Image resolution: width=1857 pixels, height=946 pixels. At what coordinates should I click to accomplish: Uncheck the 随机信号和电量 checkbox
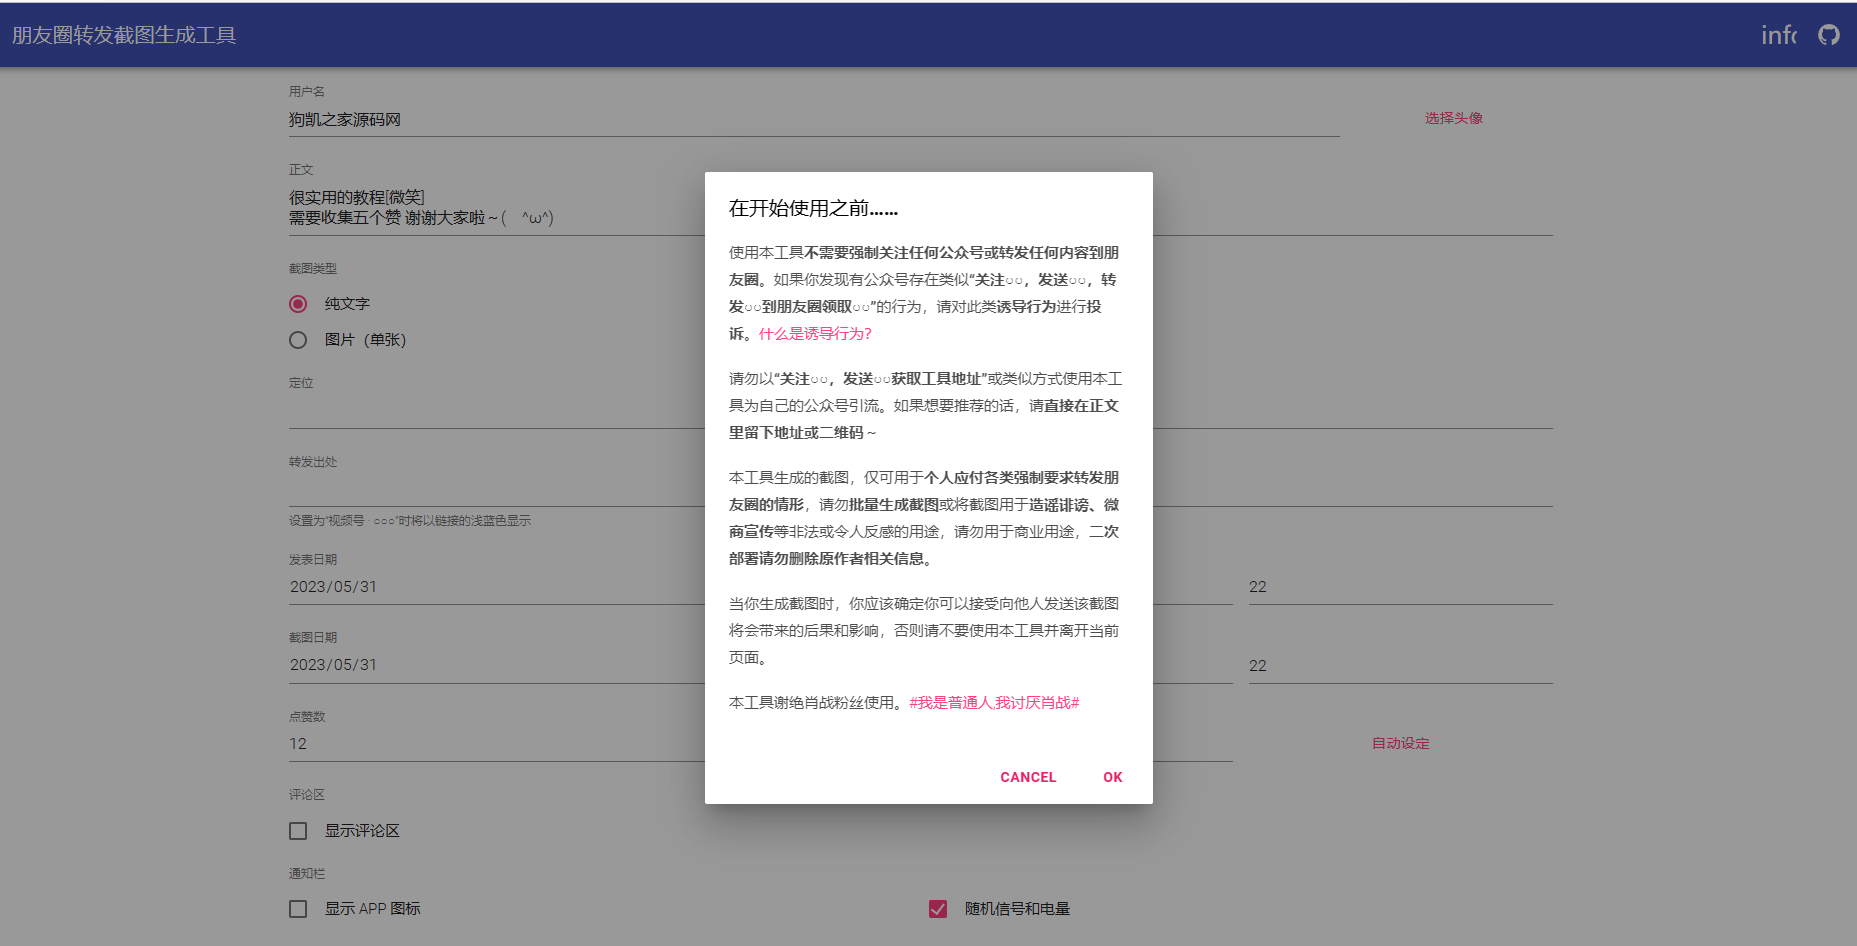click(938, 909)
